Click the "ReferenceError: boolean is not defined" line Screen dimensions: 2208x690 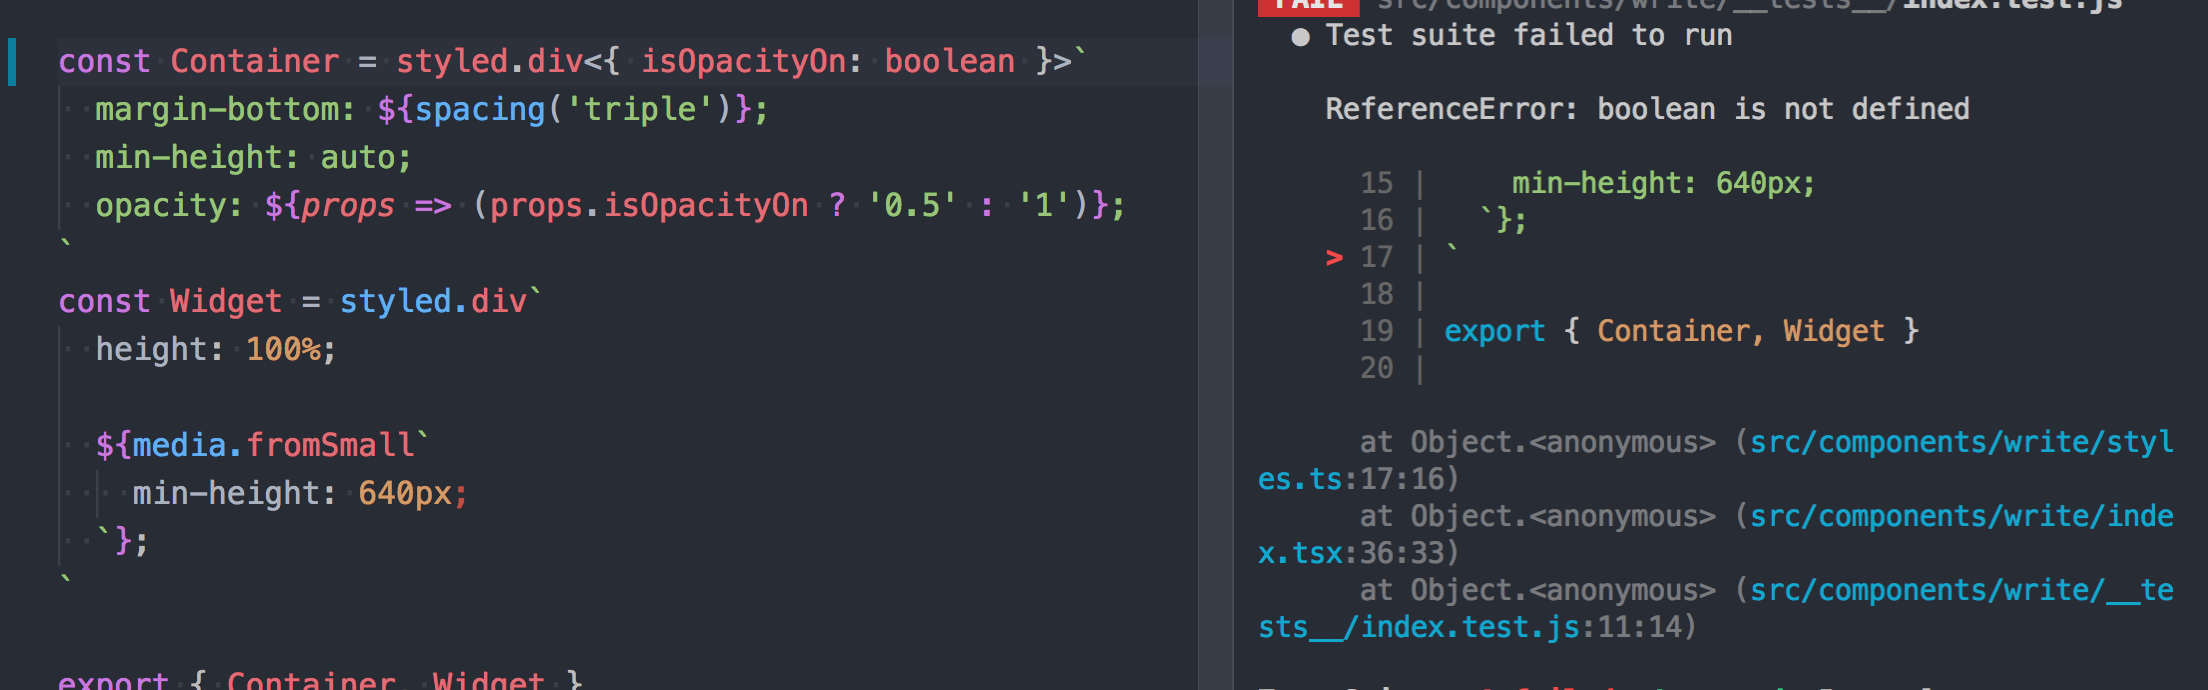(x=1647, y=110)
